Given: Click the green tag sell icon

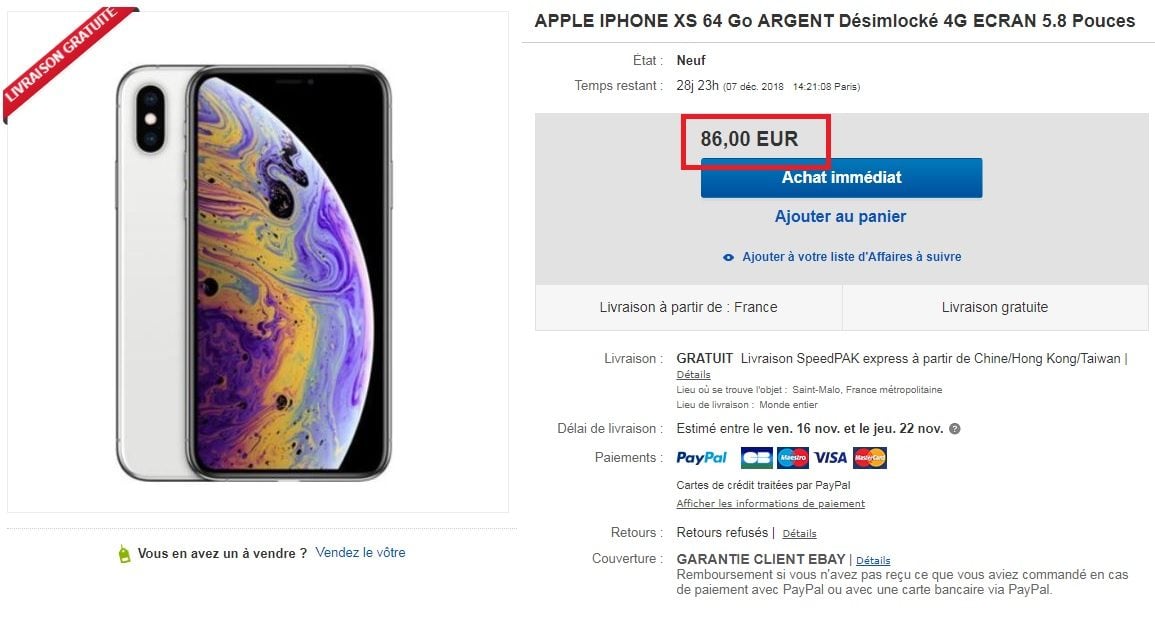Looking at the screenshot, I should [124, 553].
